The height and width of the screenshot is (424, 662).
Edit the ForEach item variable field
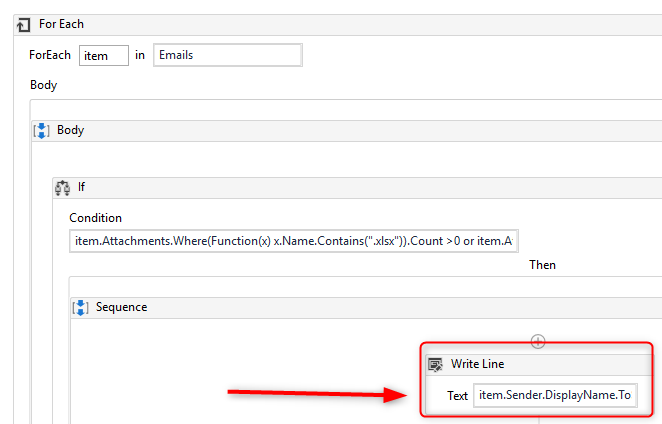104,56
